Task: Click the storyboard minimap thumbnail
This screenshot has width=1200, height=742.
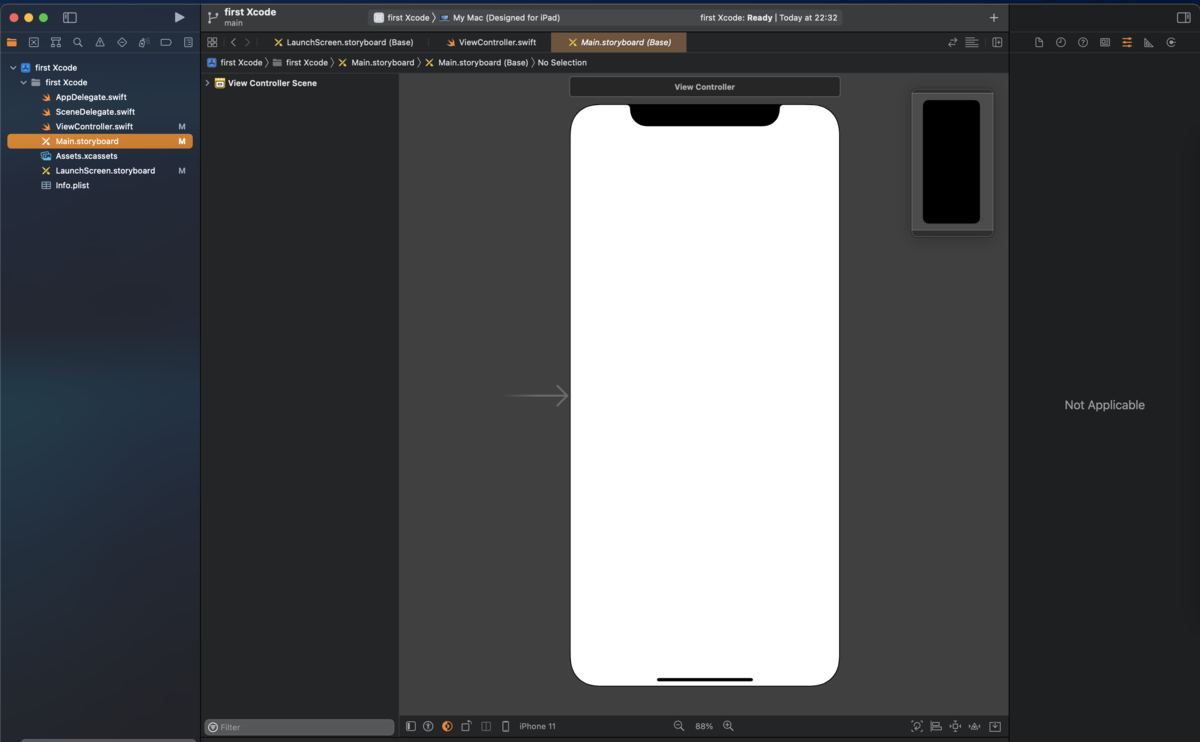Action: click(952, 162)
